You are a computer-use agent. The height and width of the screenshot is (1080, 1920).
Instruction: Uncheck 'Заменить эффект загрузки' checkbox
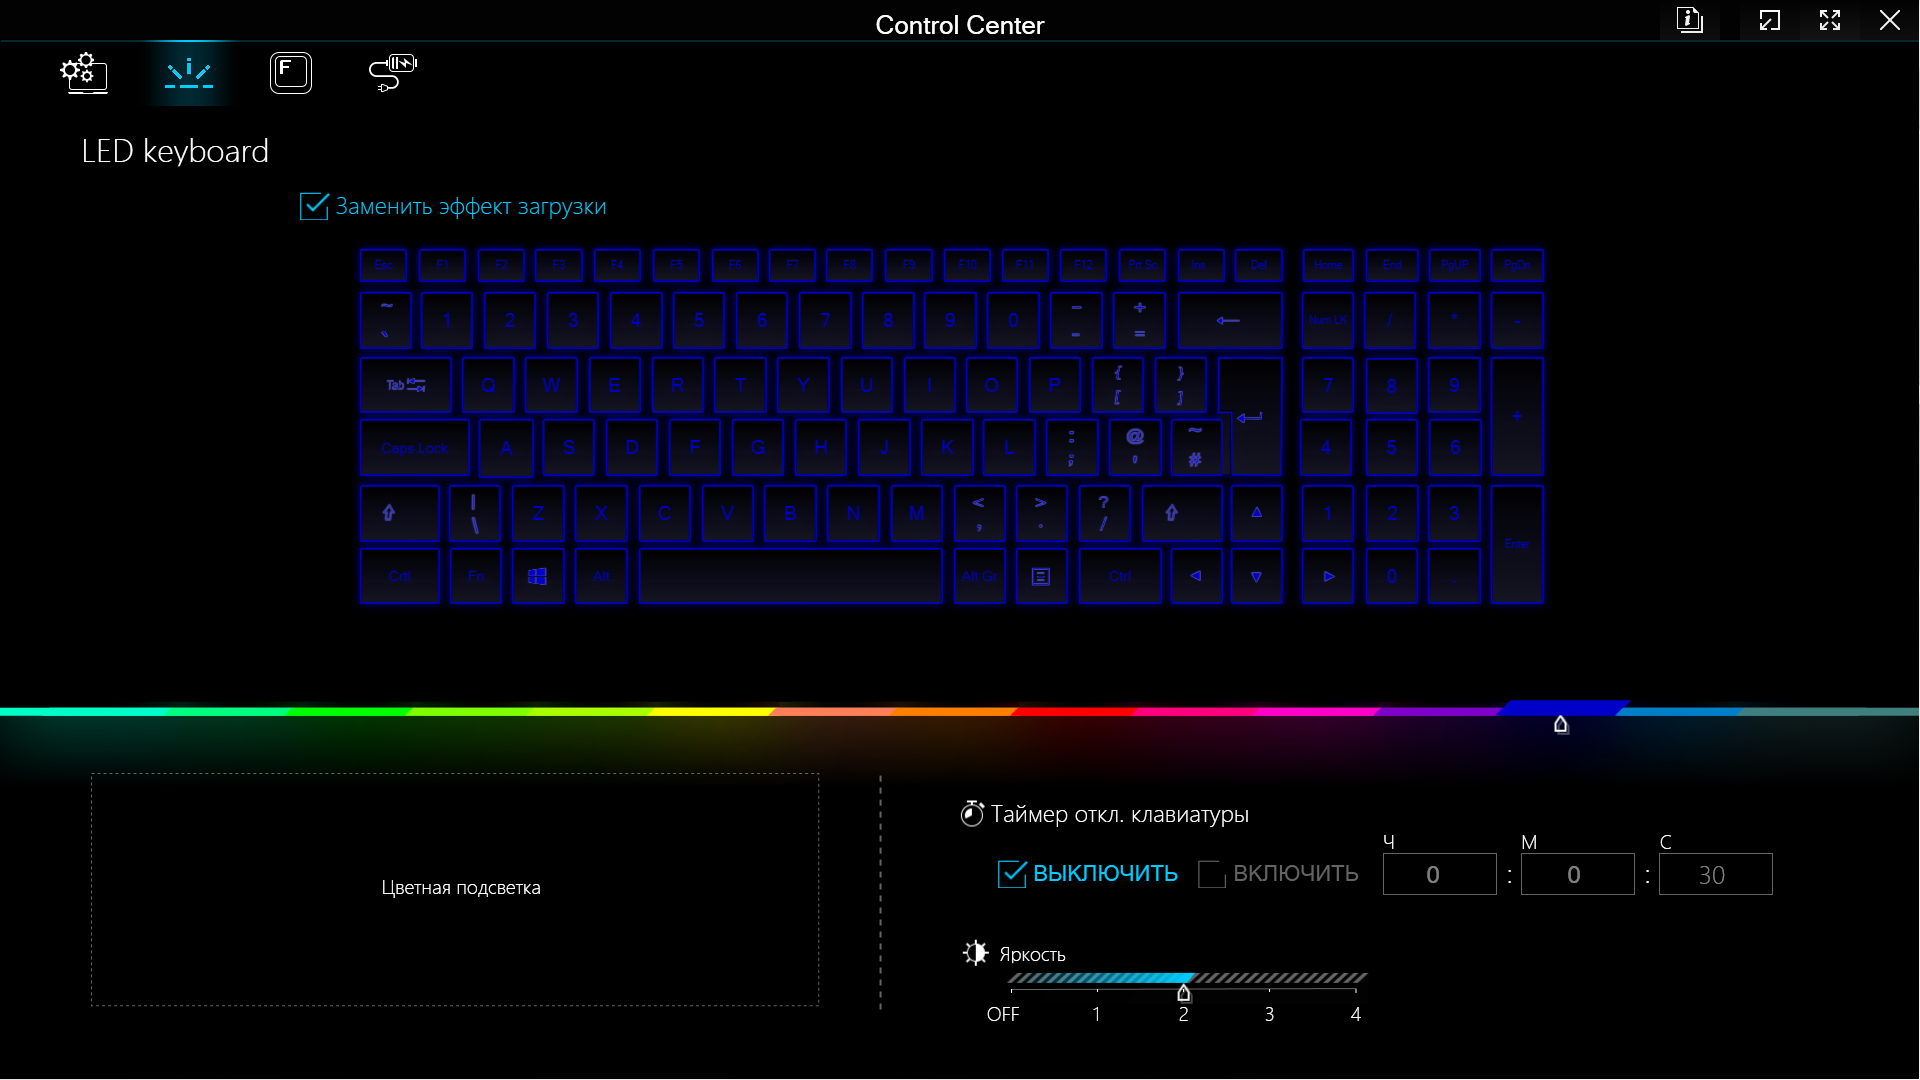click(x=314, y=206)
